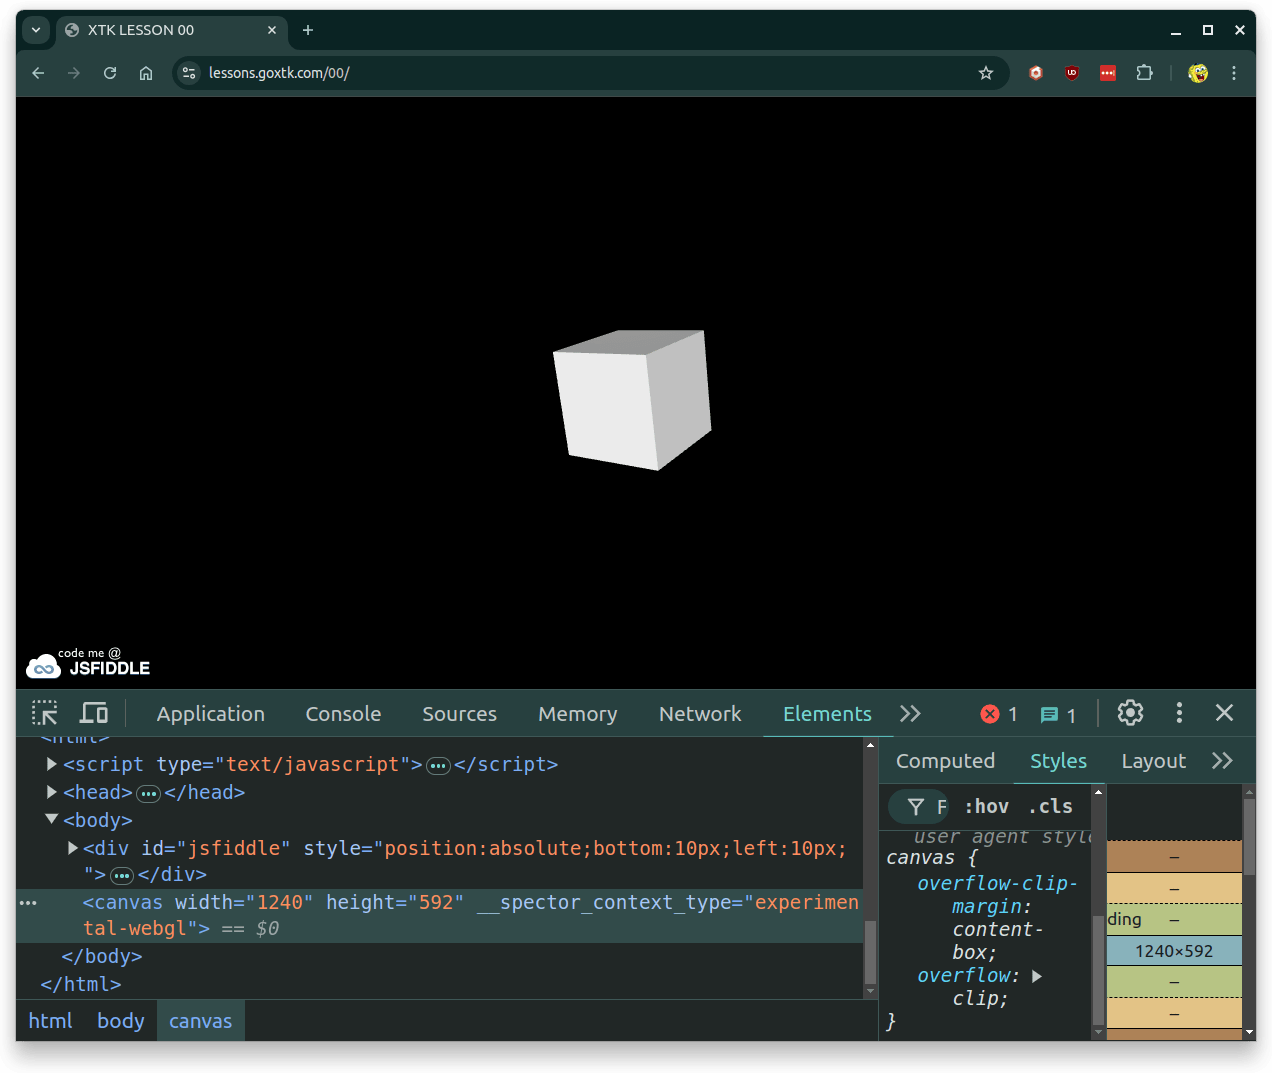The width and height of the screenshot is (1272, 1073).
Task: Open the uBlock Origin shield extension
Action: pos(1072,73)
